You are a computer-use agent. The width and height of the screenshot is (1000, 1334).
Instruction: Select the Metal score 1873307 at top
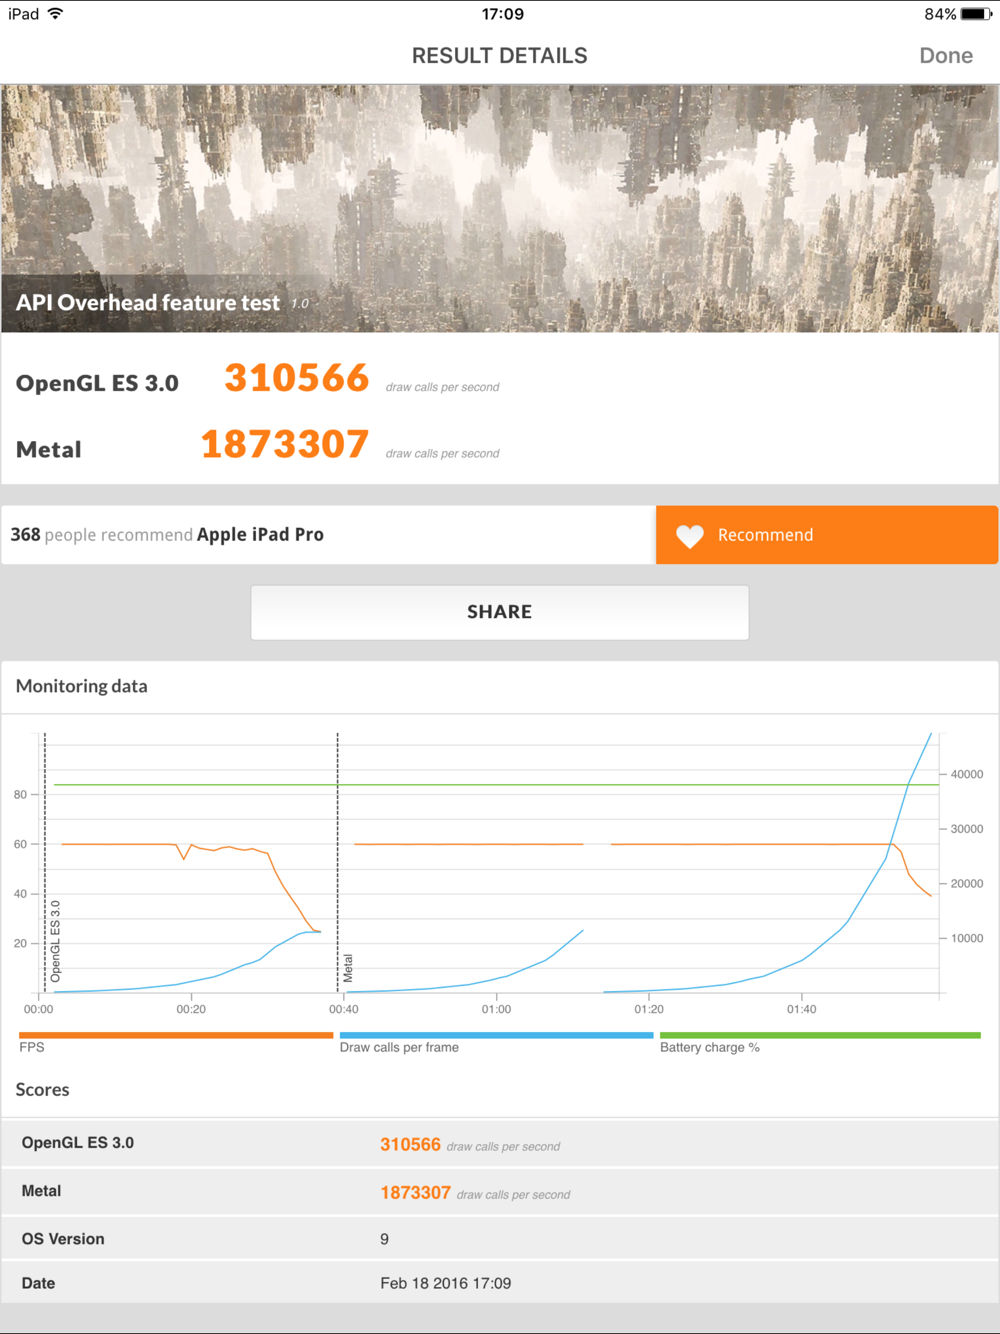click(285, 444)
